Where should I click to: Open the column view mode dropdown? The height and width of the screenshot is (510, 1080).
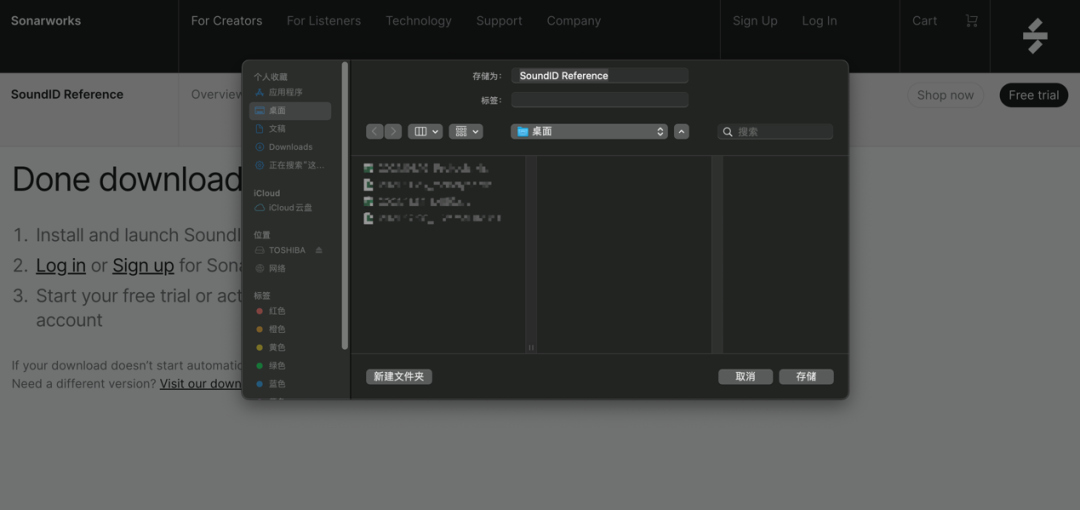click(425, 132)
